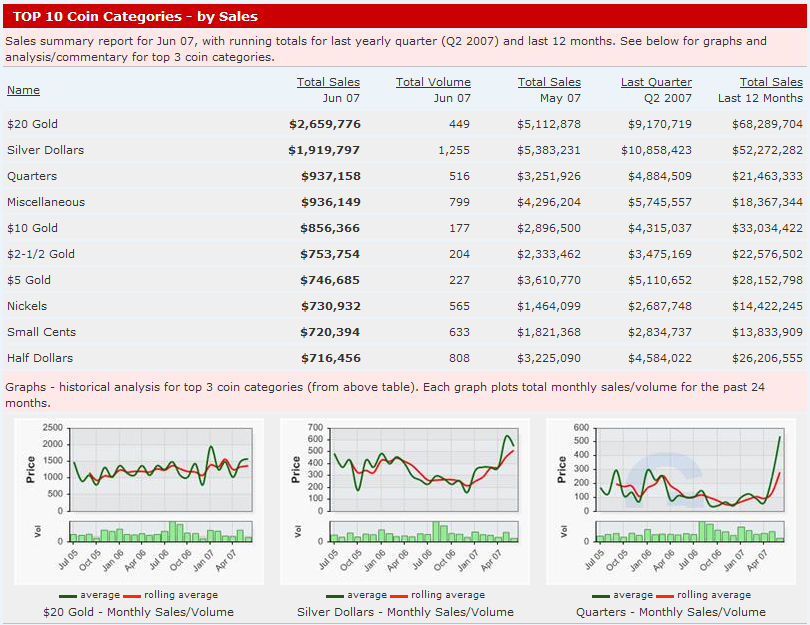810x625 pixels.
Task: Click the TOP 10 Coin Categories heading
Action: (135, 17)
